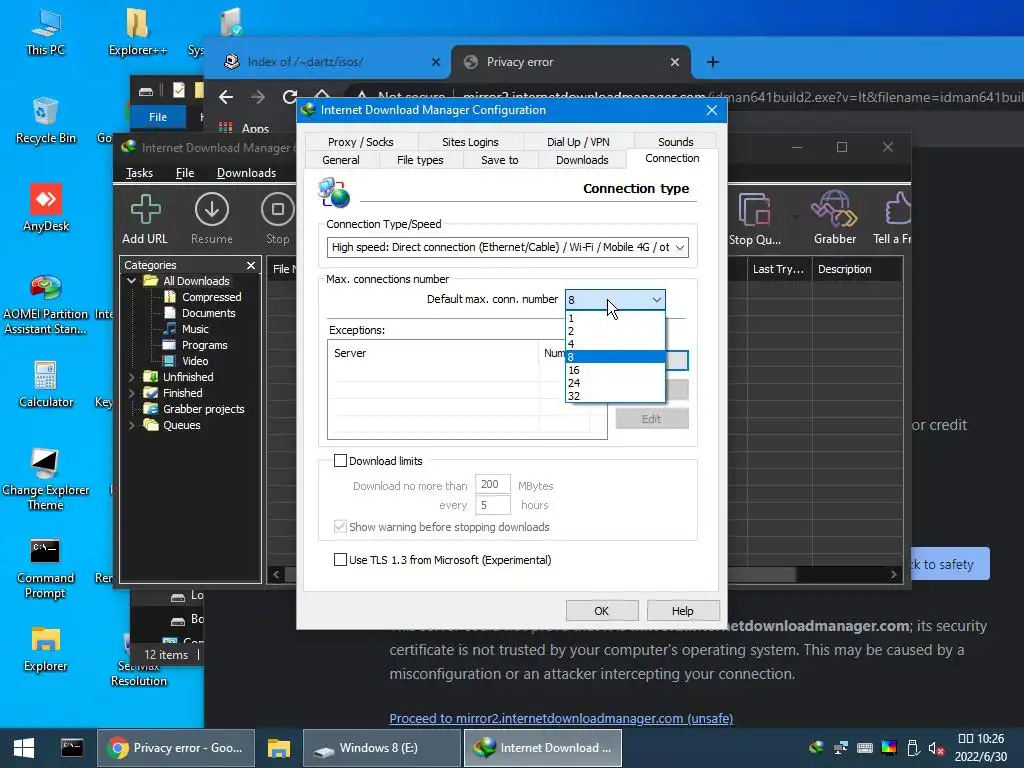The height and width of the screenshot is (768, 1024).
Task: Launch Command Prompt desktop shortcut
Action: [x=45, y=568]
